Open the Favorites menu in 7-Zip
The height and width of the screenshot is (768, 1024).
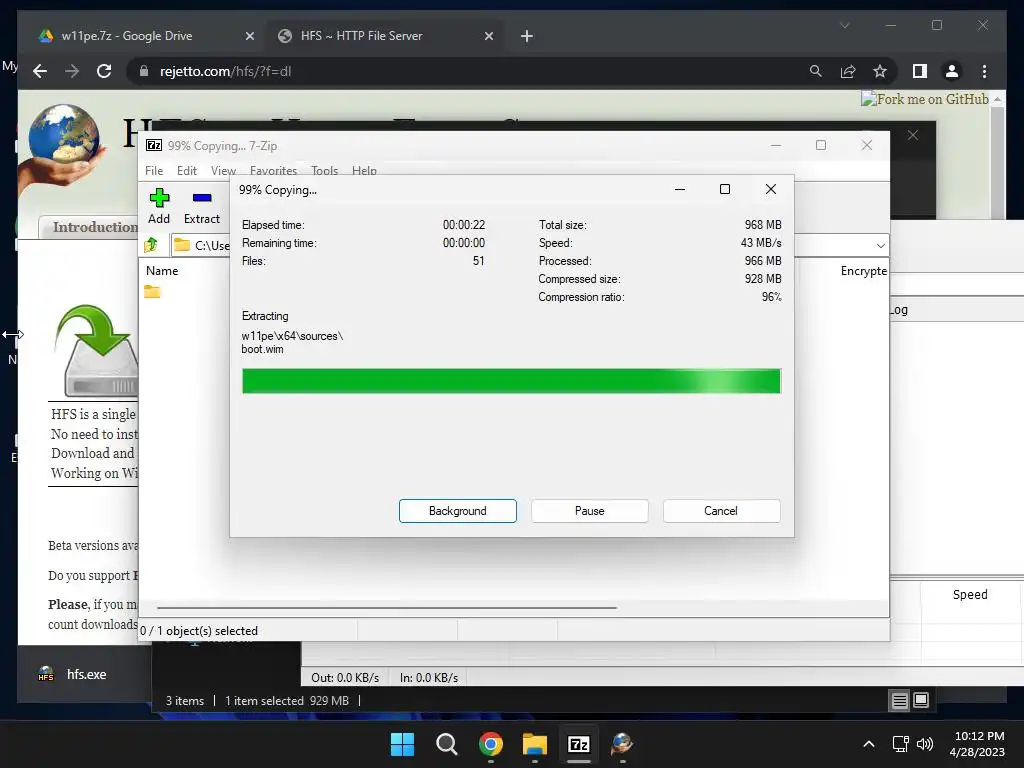[273, 170]
